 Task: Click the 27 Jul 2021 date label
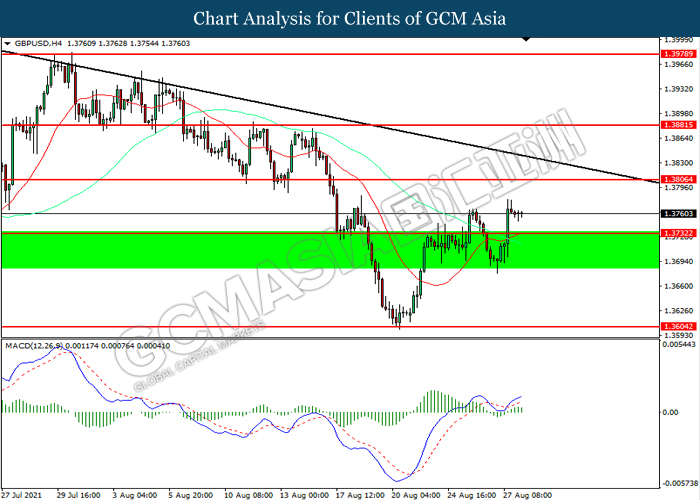[x=22, y=494]
